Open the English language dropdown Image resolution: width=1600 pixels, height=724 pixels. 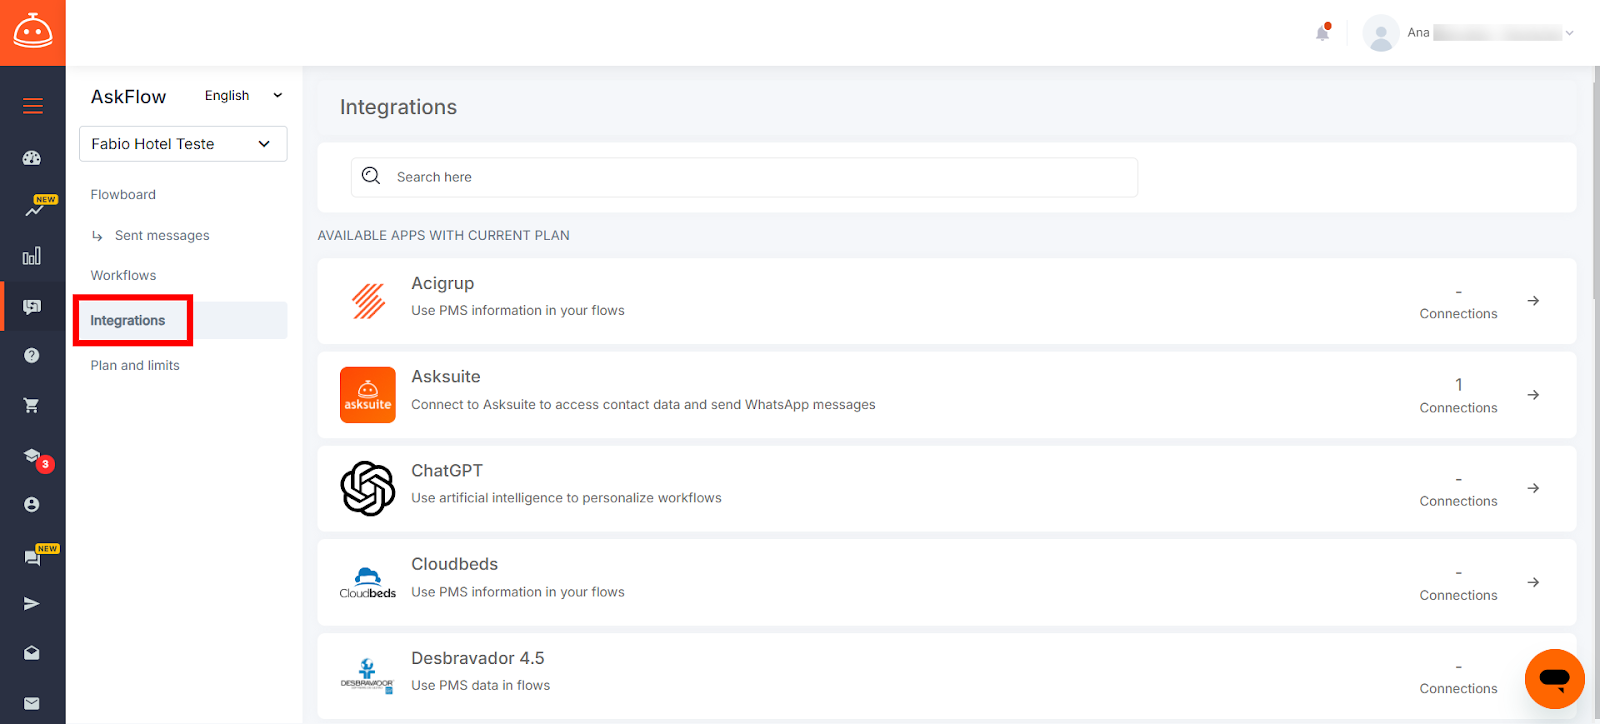pos(243,96)
